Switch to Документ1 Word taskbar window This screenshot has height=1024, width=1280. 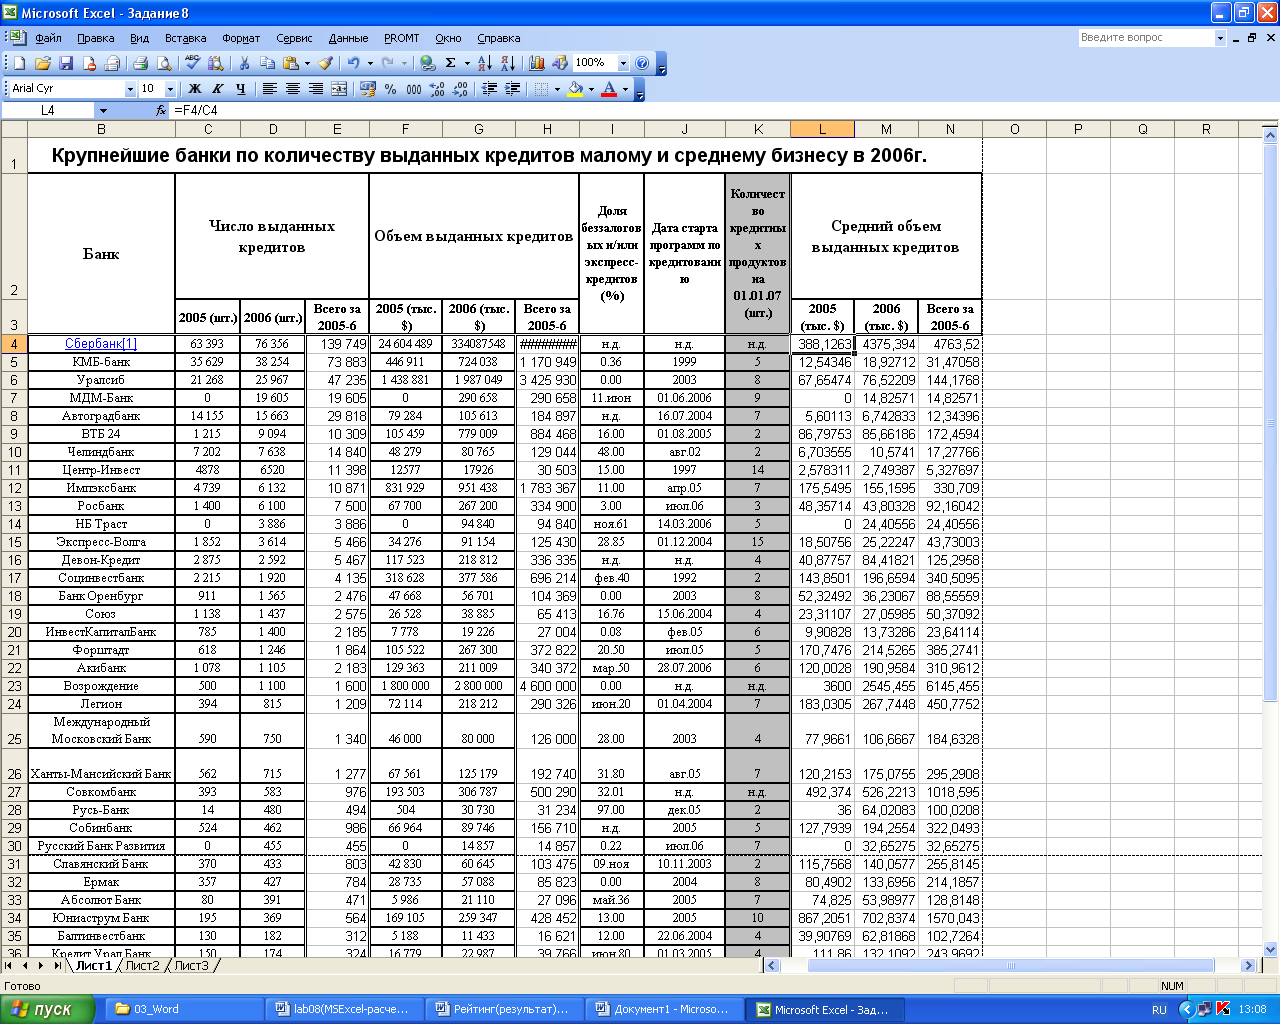click(665, 1009)
